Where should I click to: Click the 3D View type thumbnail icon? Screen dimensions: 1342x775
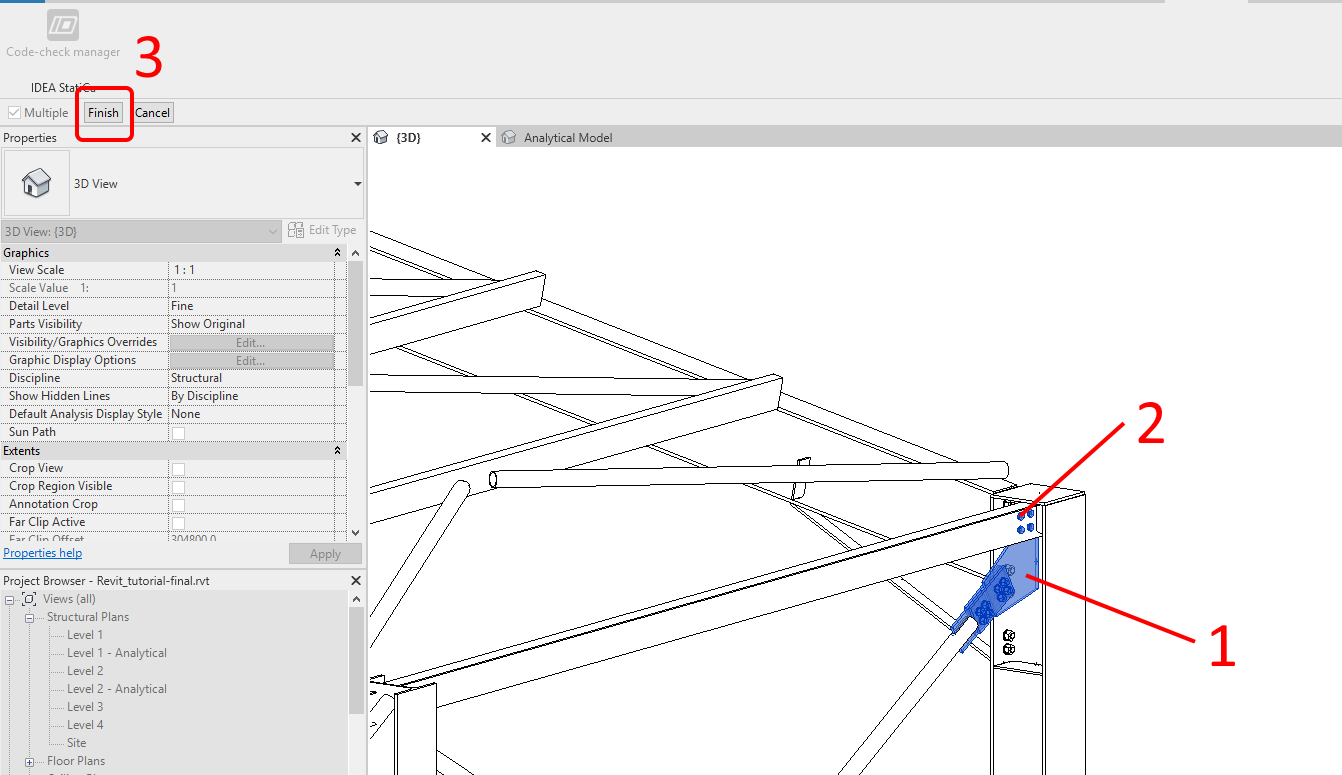pos(37,183)
